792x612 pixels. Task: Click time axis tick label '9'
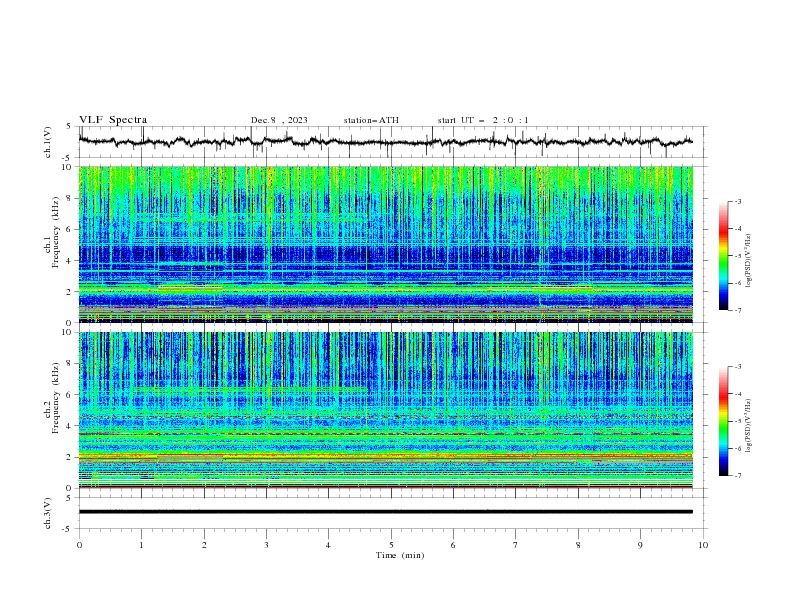pos(640,545)
